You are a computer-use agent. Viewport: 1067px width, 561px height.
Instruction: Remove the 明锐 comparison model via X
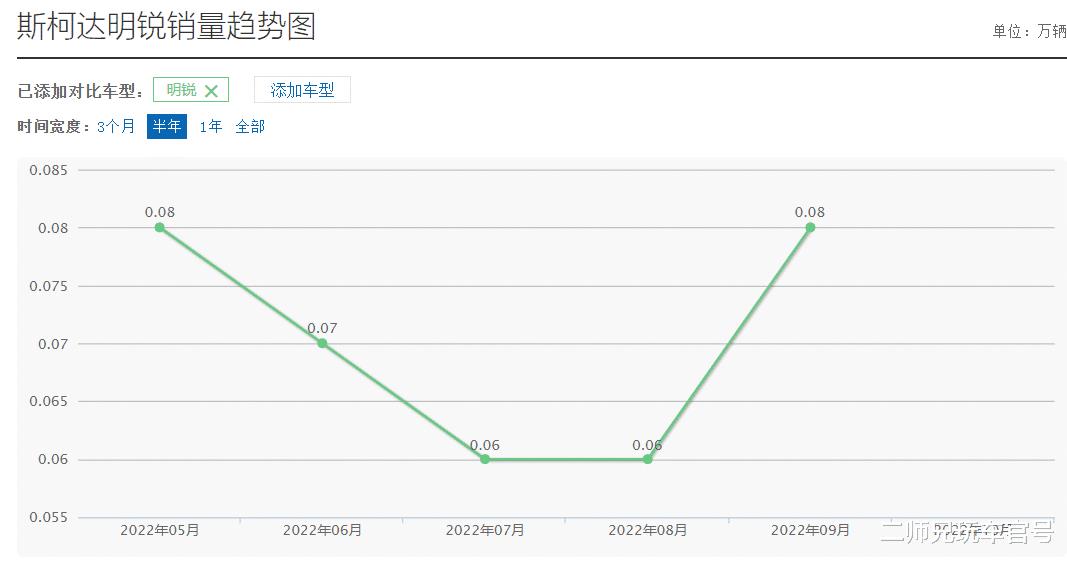(211, 91)
